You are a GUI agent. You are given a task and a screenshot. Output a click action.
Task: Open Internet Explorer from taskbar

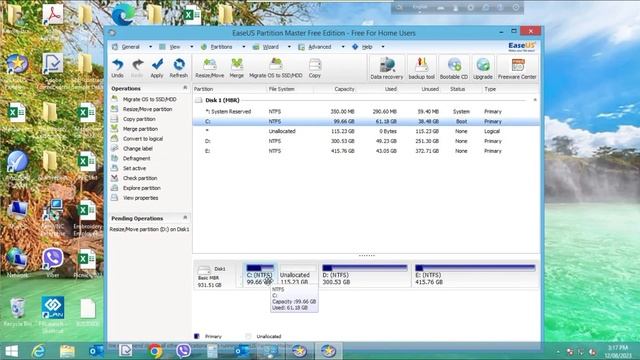point(39,351)
